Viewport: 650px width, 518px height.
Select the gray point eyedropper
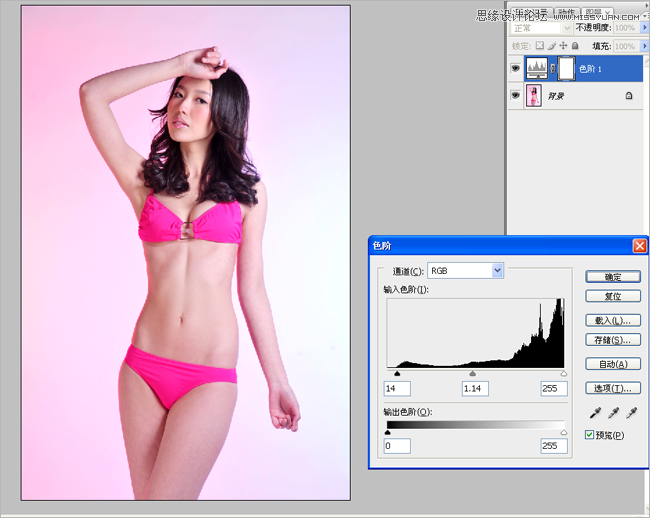point(614,413)
